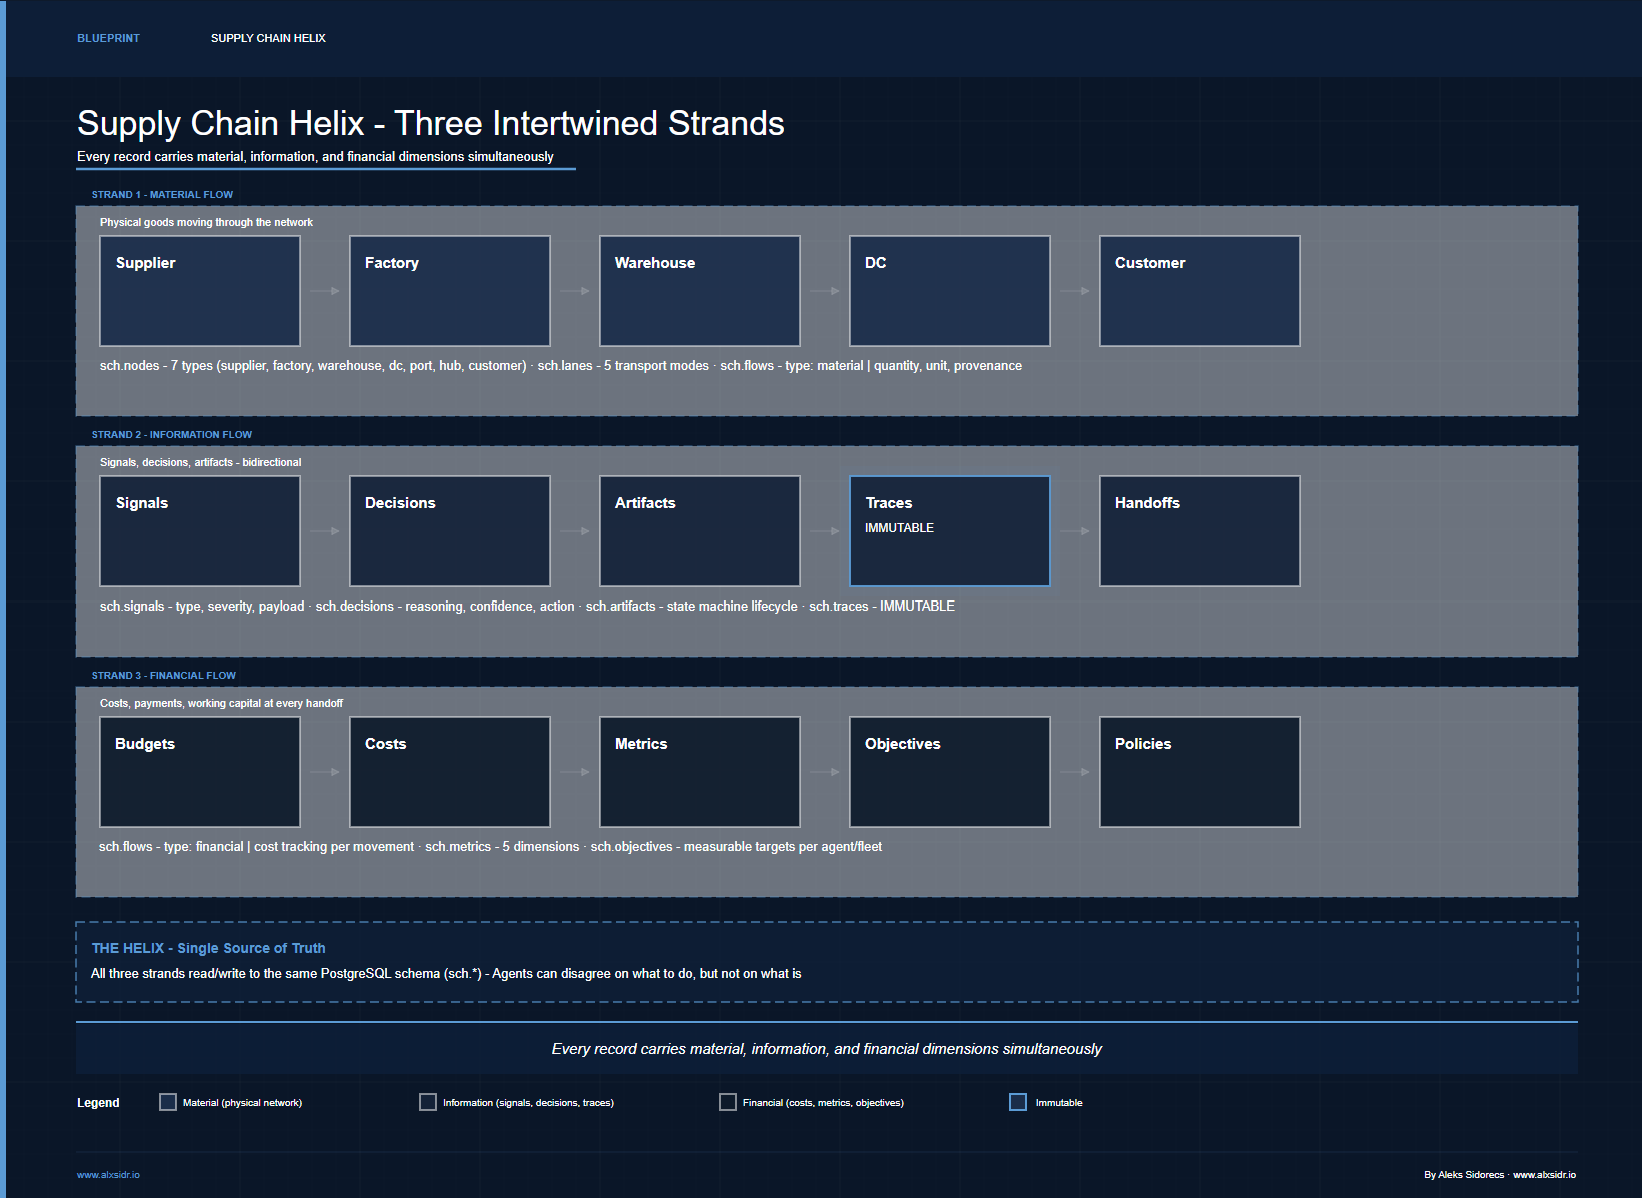Select the Policies box
This screenshot has width=1642, height=1198.
[1200, 772]
